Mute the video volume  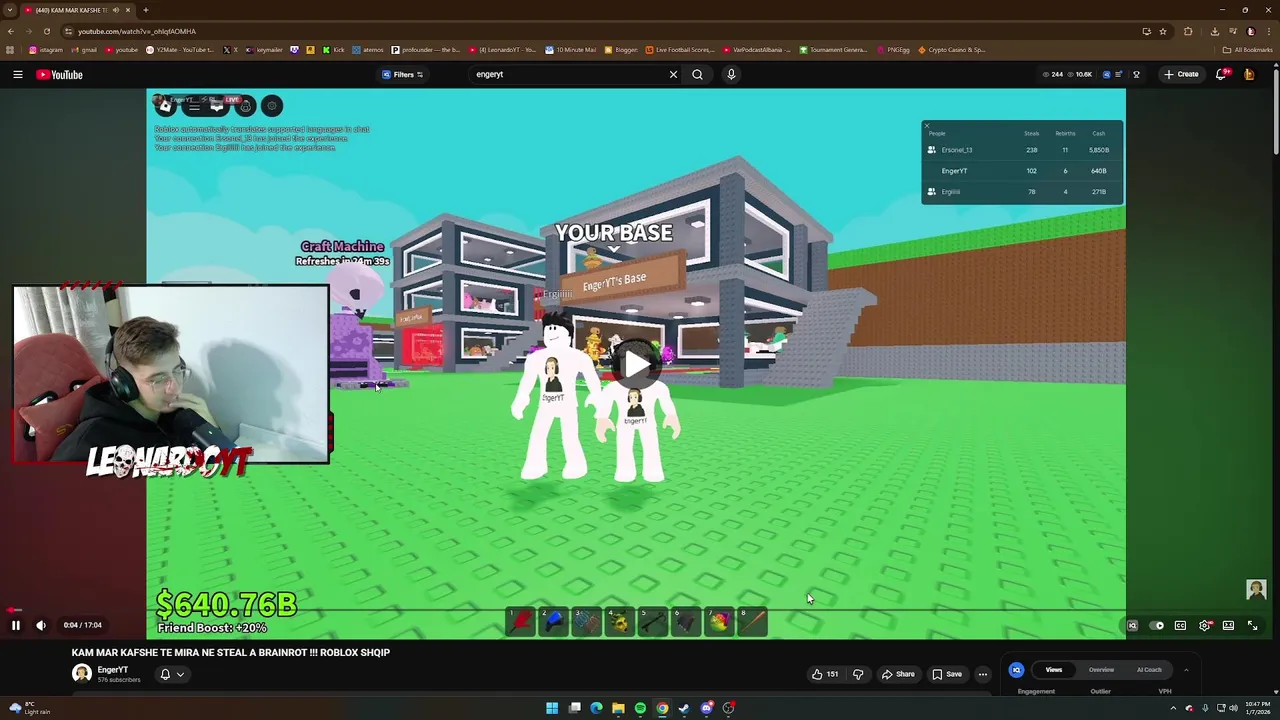[41, 625]
